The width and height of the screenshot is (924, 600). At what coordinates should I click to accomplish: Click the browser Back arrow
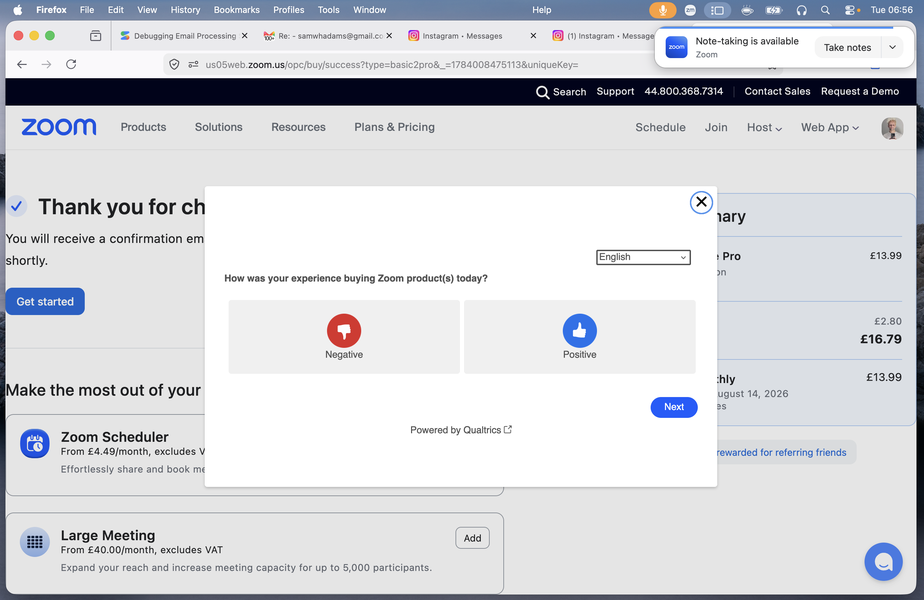pyautogui.click(x=22, y=64)
